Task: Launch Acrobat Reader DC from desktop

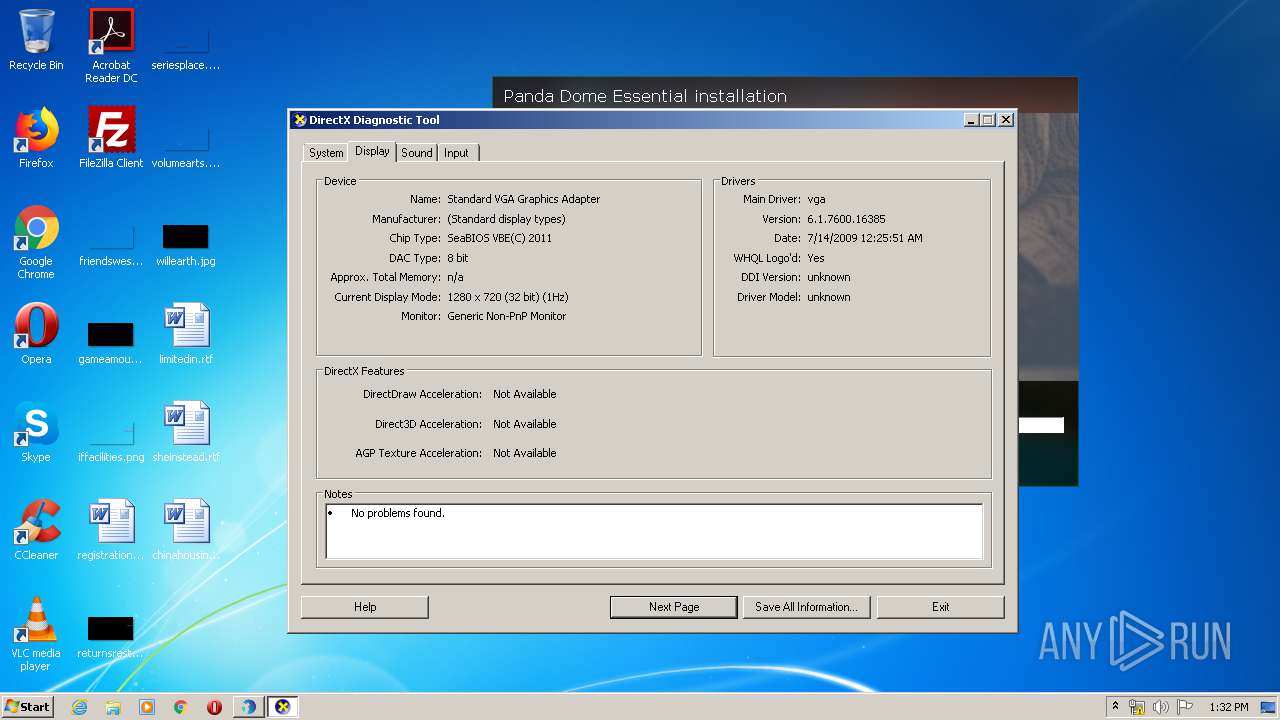Action: pos(111,45)
